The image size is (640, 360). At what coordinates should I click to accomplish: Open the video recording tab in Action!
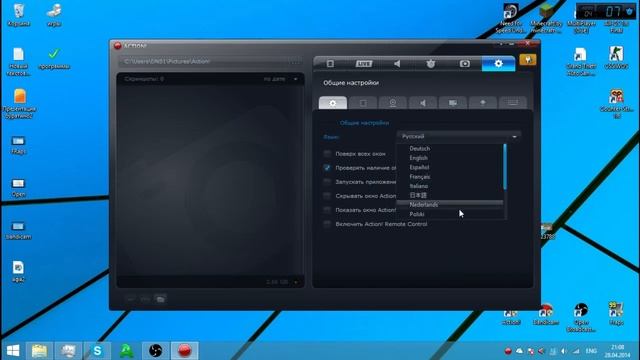(330, 64)
